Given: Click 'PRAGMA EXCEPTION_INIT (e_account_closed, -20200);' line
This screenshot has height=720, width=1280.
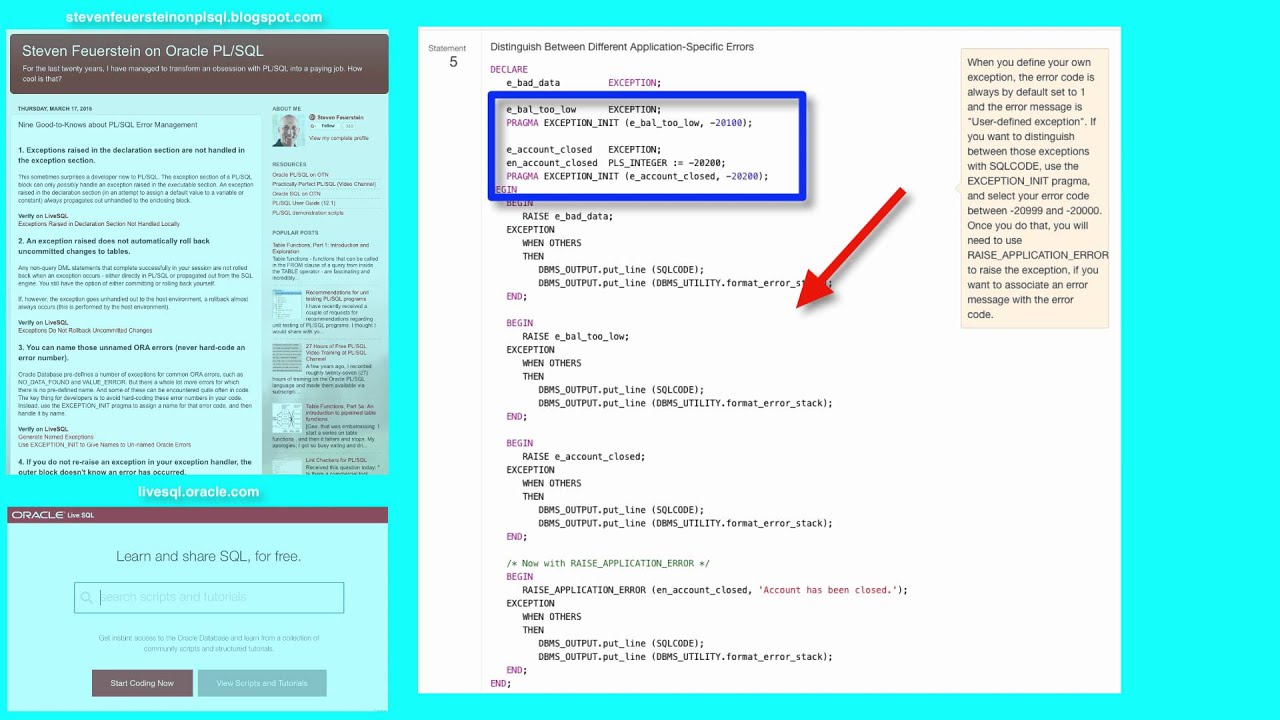Looking at the screenshot, I should (637, 176).
